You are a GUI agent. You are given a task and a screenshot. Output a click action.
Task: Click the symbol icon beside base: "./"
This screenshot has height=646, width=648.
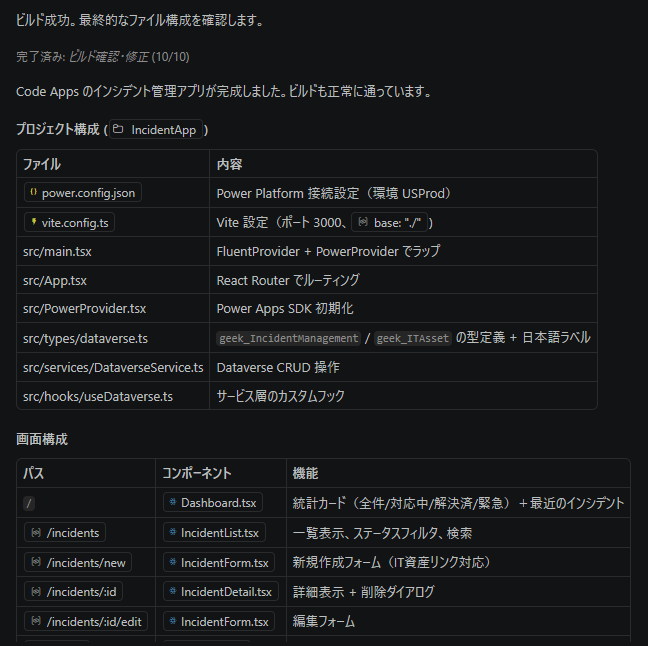(x=362, y=222)
